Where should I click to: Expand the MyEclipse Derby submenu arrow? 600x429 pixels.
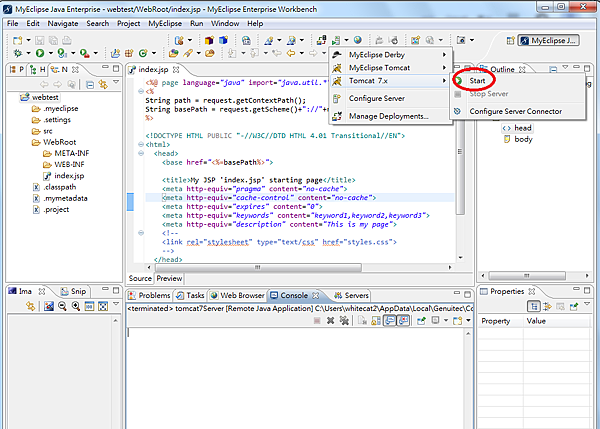(x=444, y=55)
